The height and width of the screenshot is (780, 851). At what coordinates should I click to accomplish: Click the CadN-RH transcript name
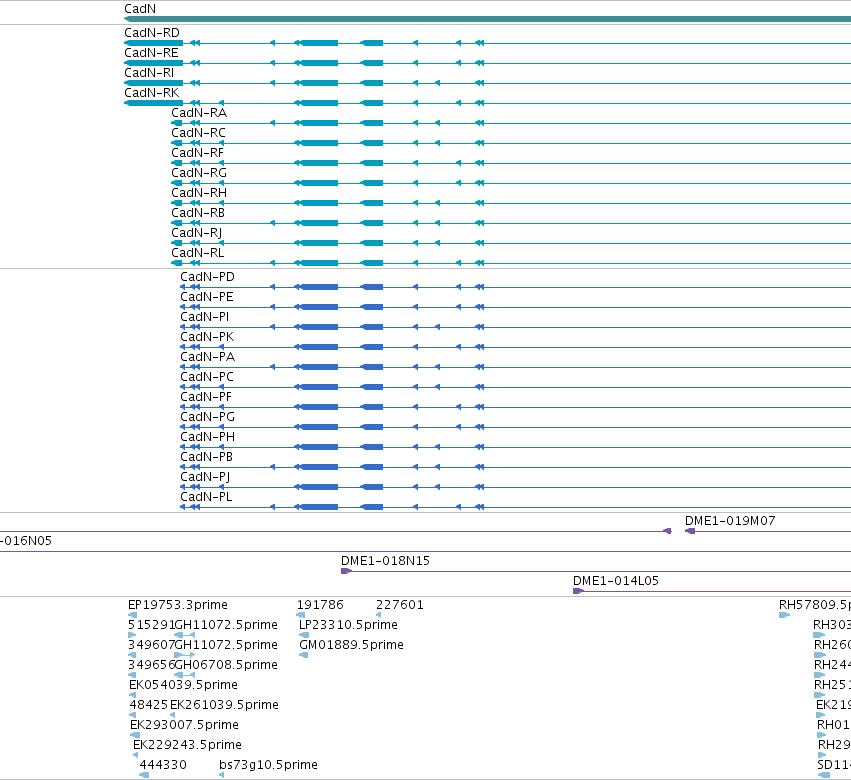coord(199,193)
